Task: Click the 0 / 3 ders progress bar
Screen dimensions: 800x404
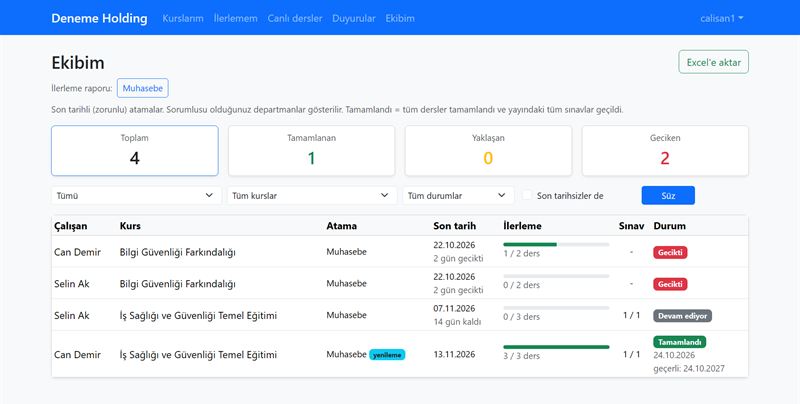Action: point(556,308)
